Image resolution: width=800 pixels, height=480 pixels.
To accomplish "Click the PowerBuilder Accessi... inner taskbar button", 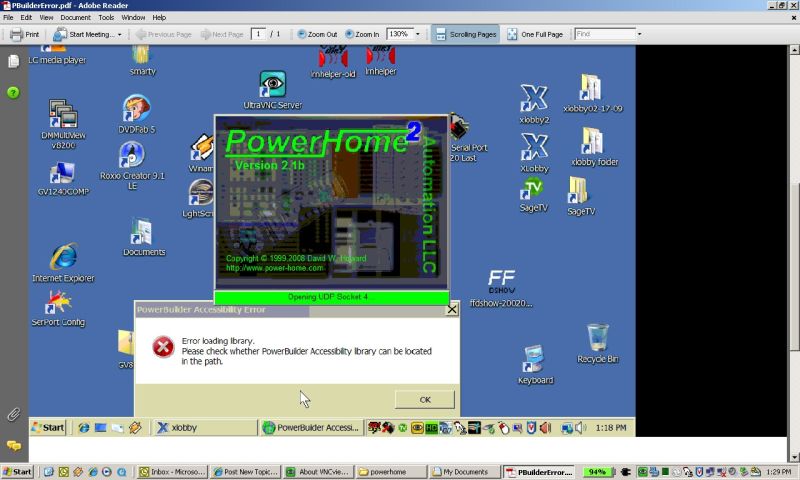I will [312, 427].
